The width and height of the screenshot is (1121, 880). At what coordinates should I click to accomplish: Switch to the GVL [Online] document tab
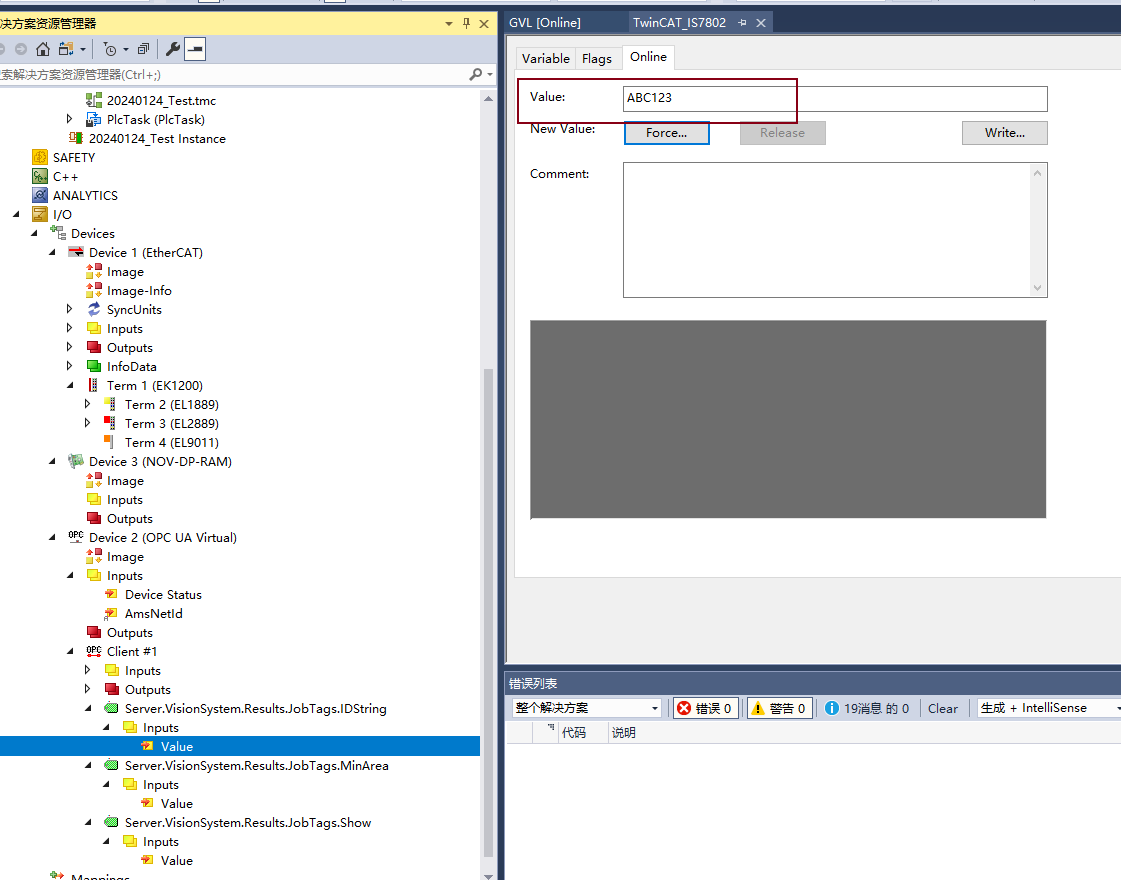(545, 23)
